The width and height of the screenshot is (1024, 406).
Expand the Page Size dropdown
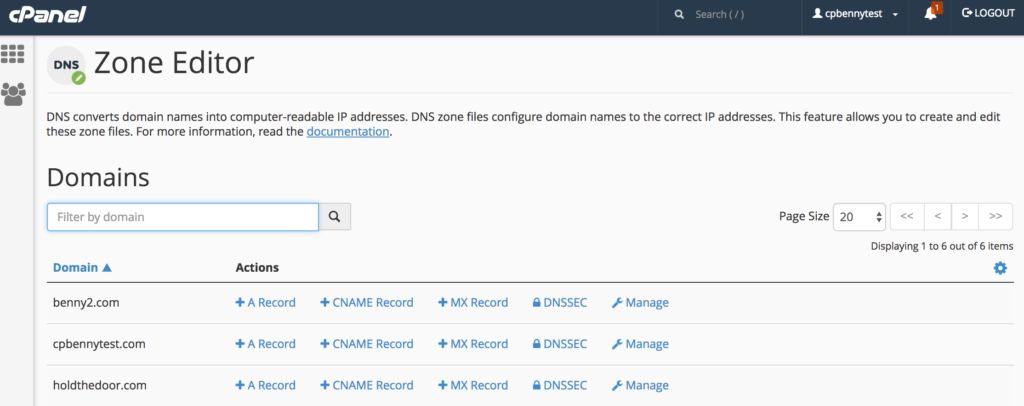point(859,216)
